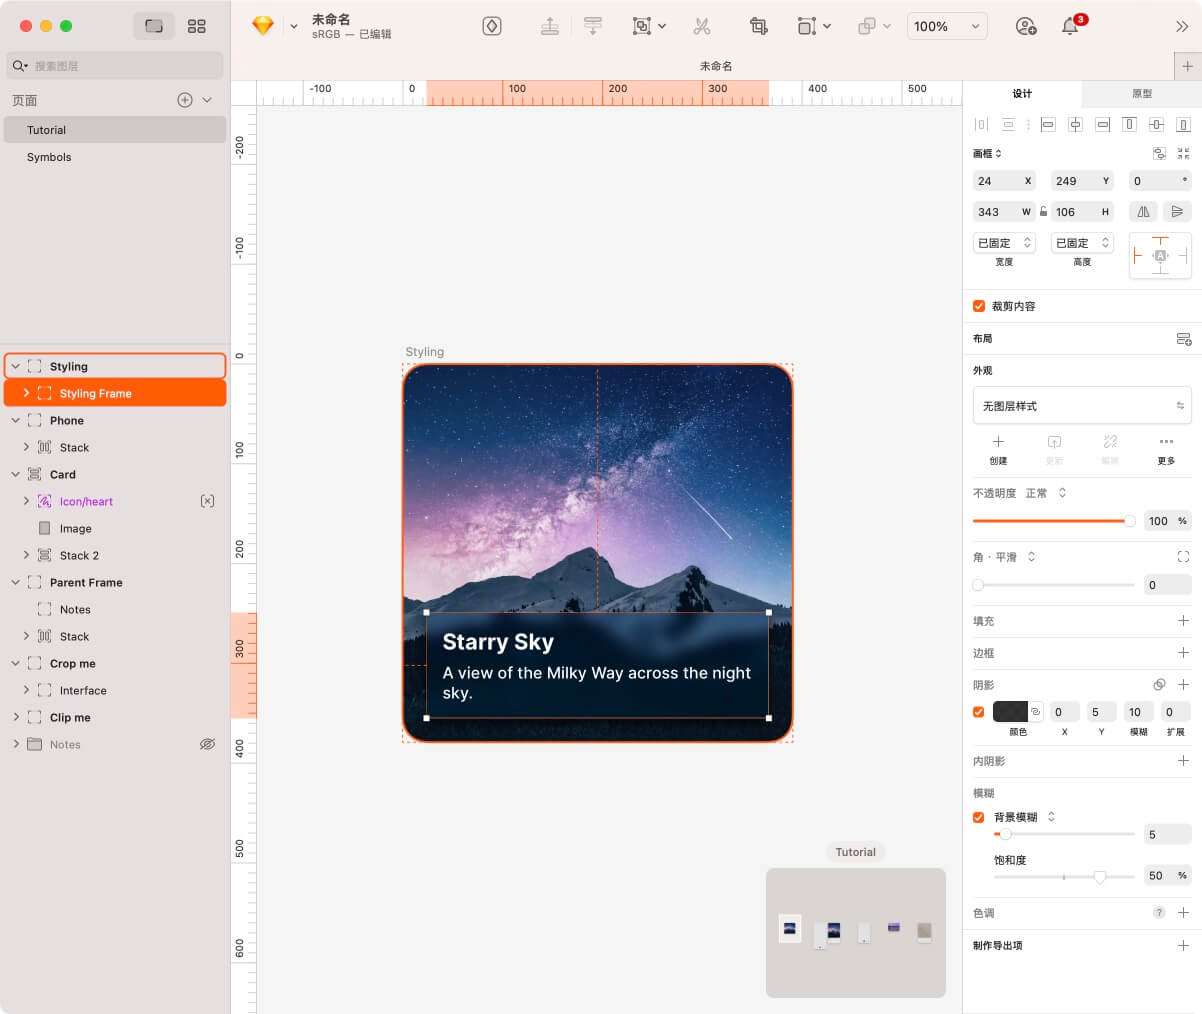Open the Sketch diamond logo menu
The width and height of the screenshot is (1202, 1014).
(263, 26)
